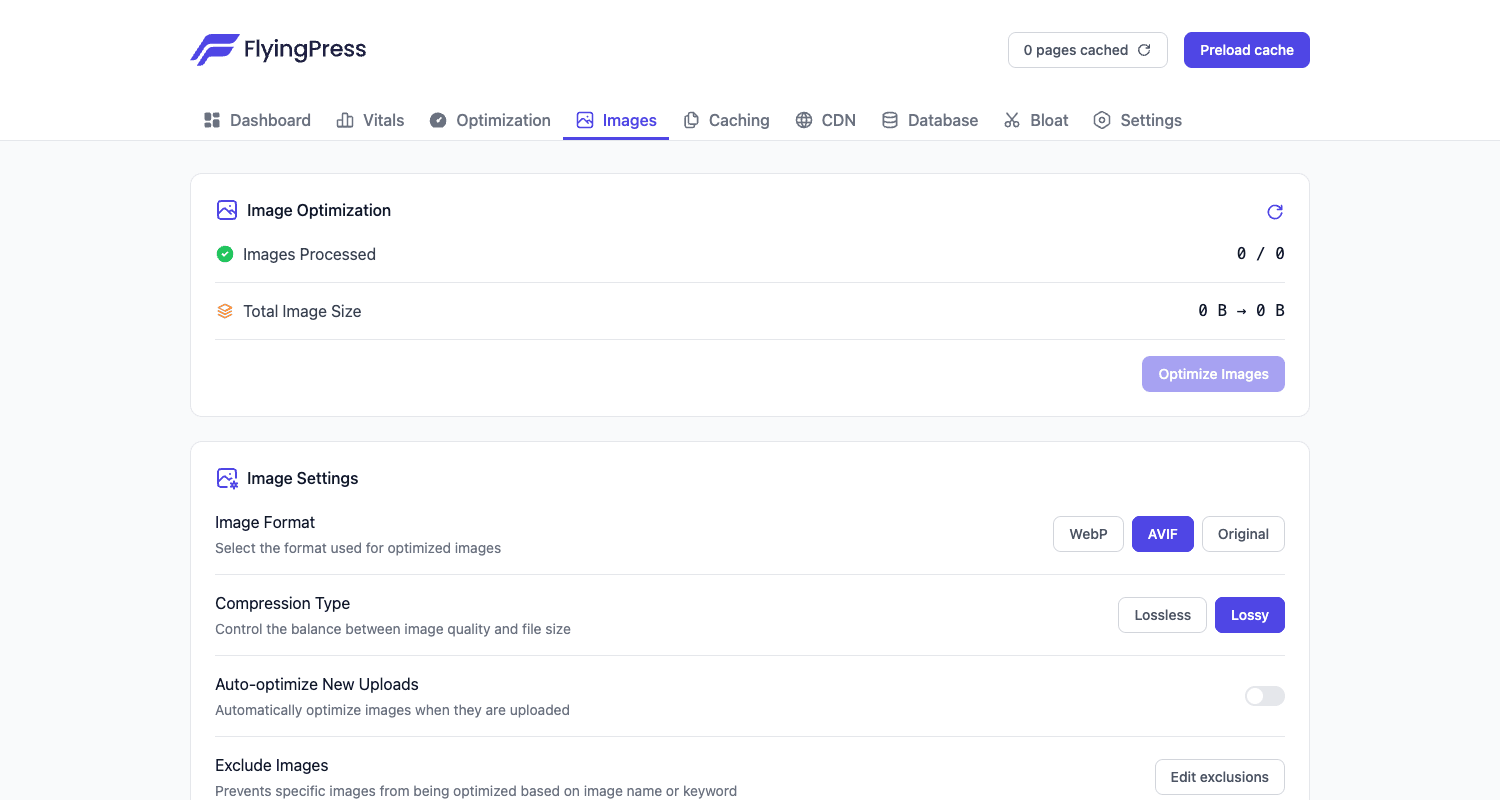Open Edit exclusions for Exclude Images
This screenshot has height=800, width=1500.
[1220, 777]
